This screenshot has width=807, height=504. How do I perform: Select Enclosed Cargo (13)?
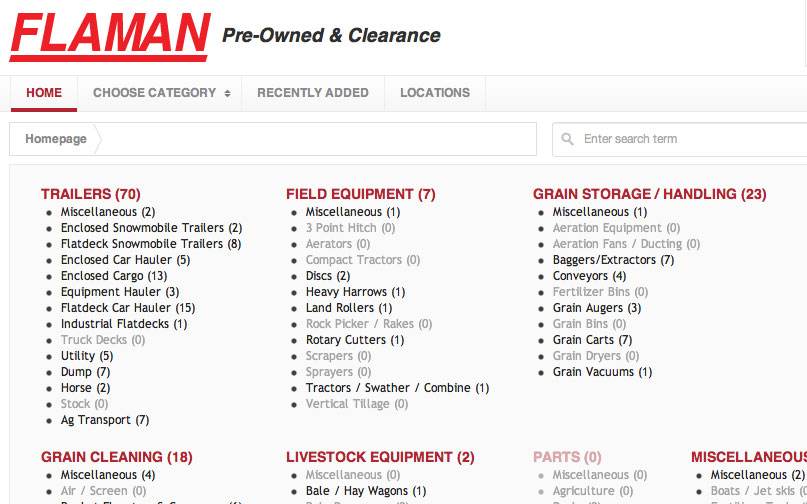114,276
